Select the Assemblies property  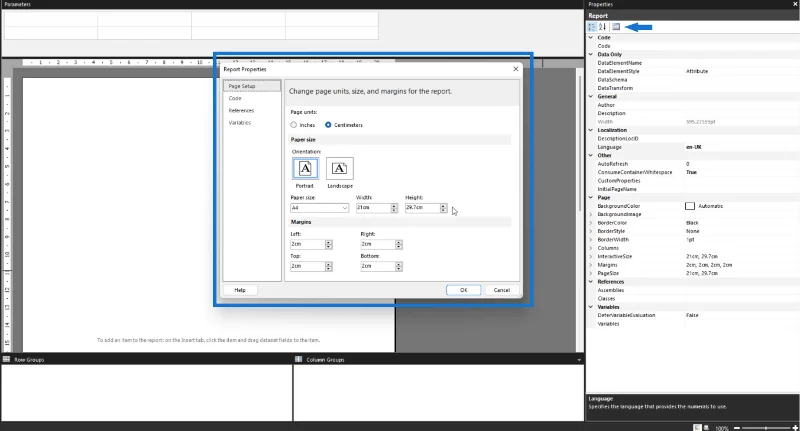(693, 290)
